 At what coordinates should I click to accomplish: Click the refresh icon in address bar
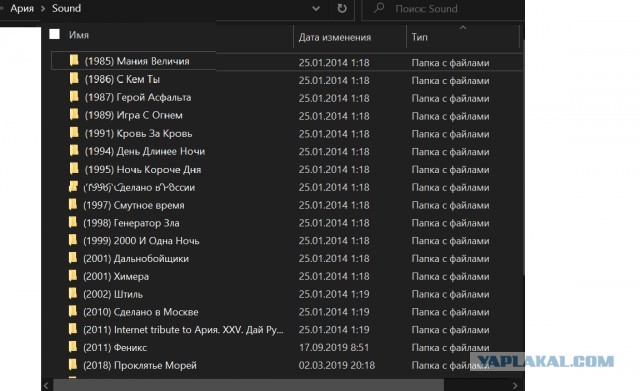[x=342, y=8]
